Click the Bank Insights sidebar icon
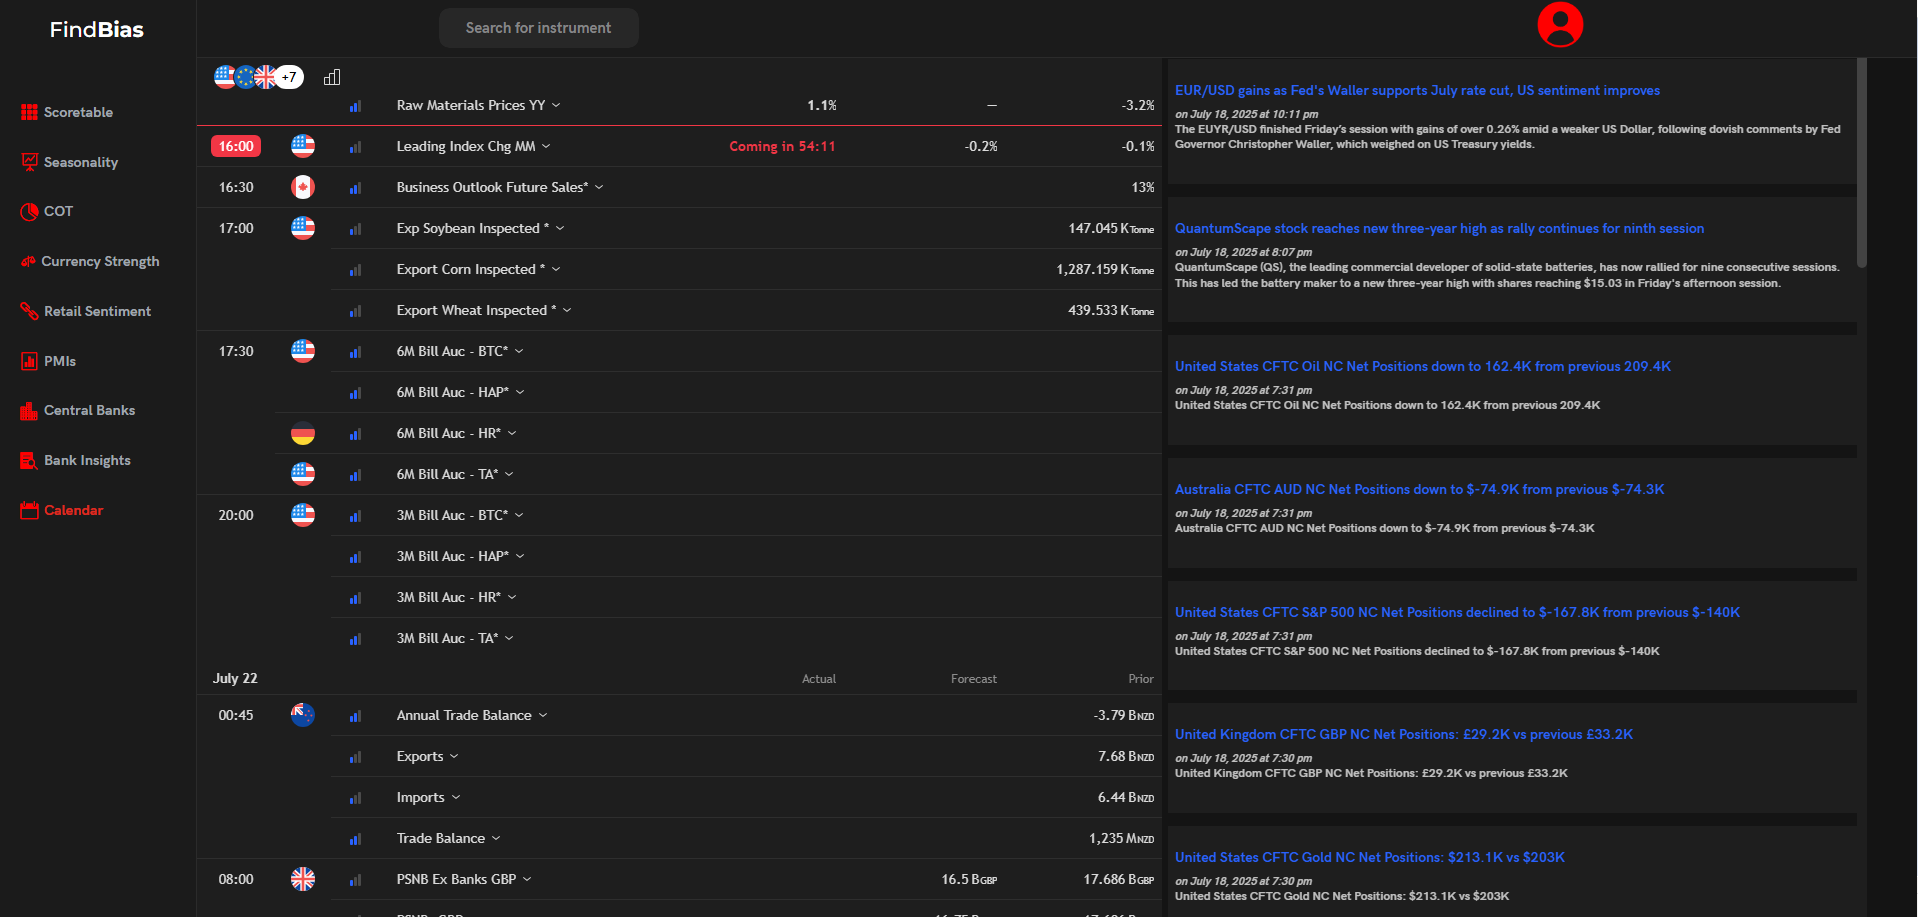Viewport: 1918px width, 917px height. (x=29, y=460)
